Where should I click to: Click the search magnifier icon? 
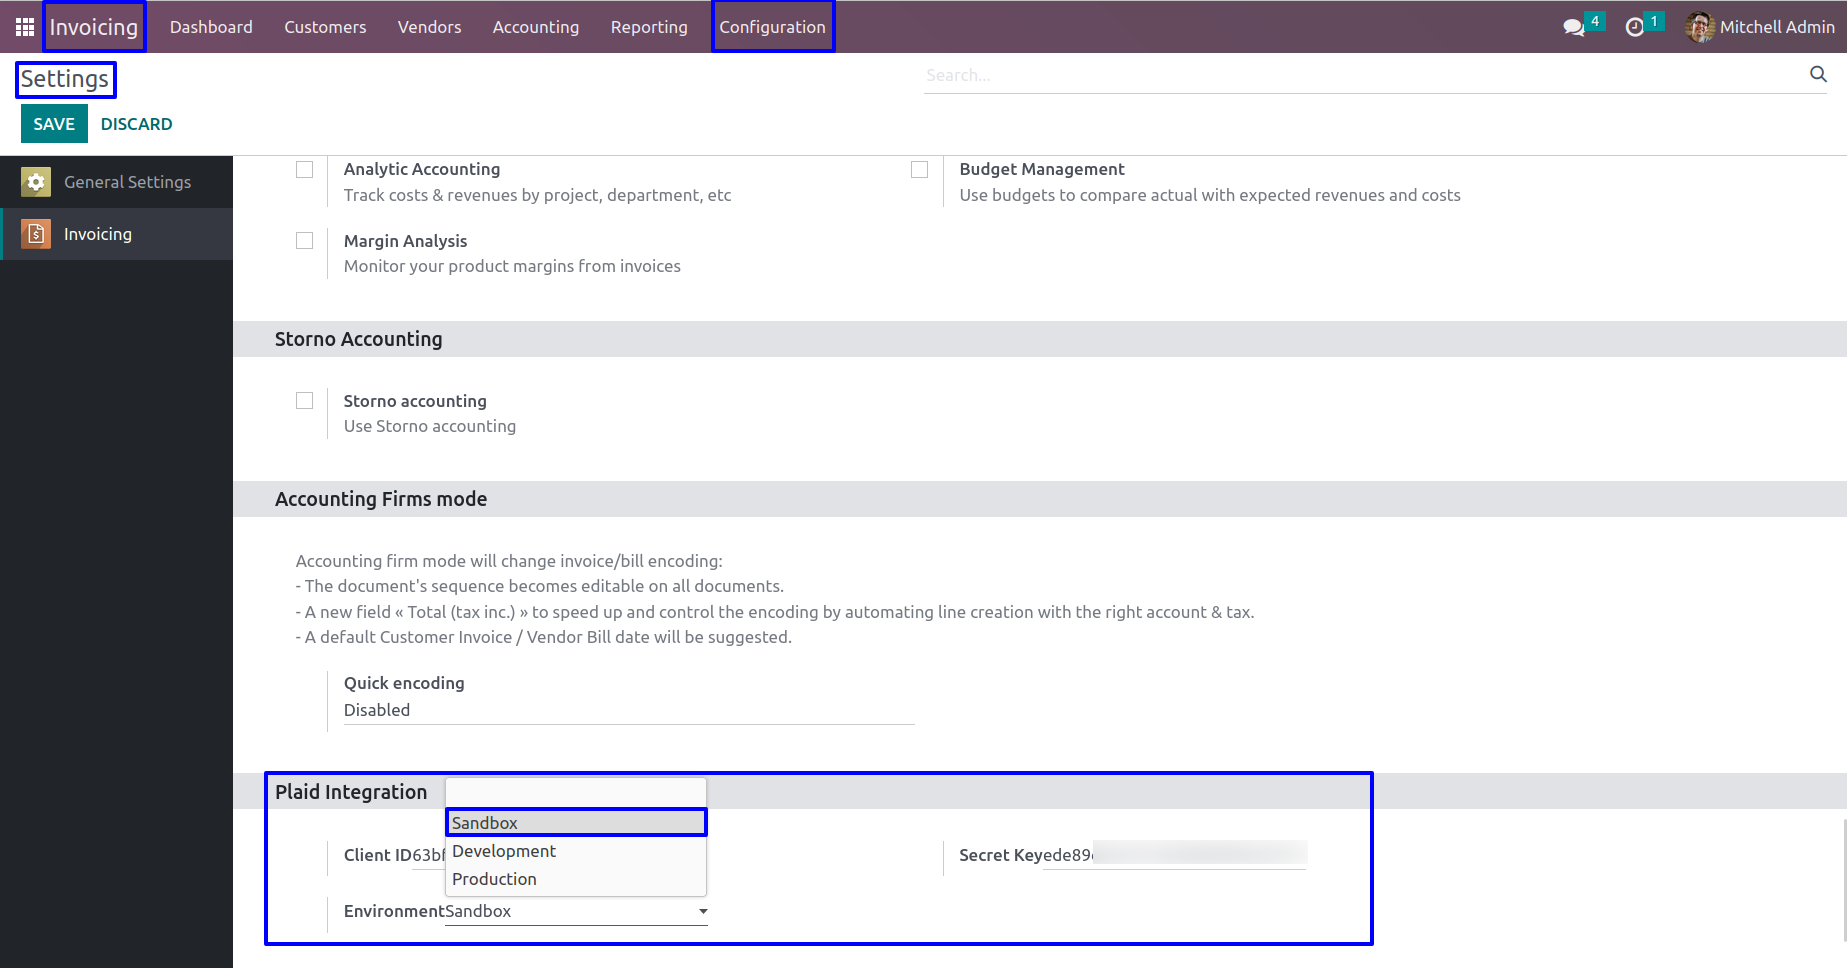(1818, 74)
